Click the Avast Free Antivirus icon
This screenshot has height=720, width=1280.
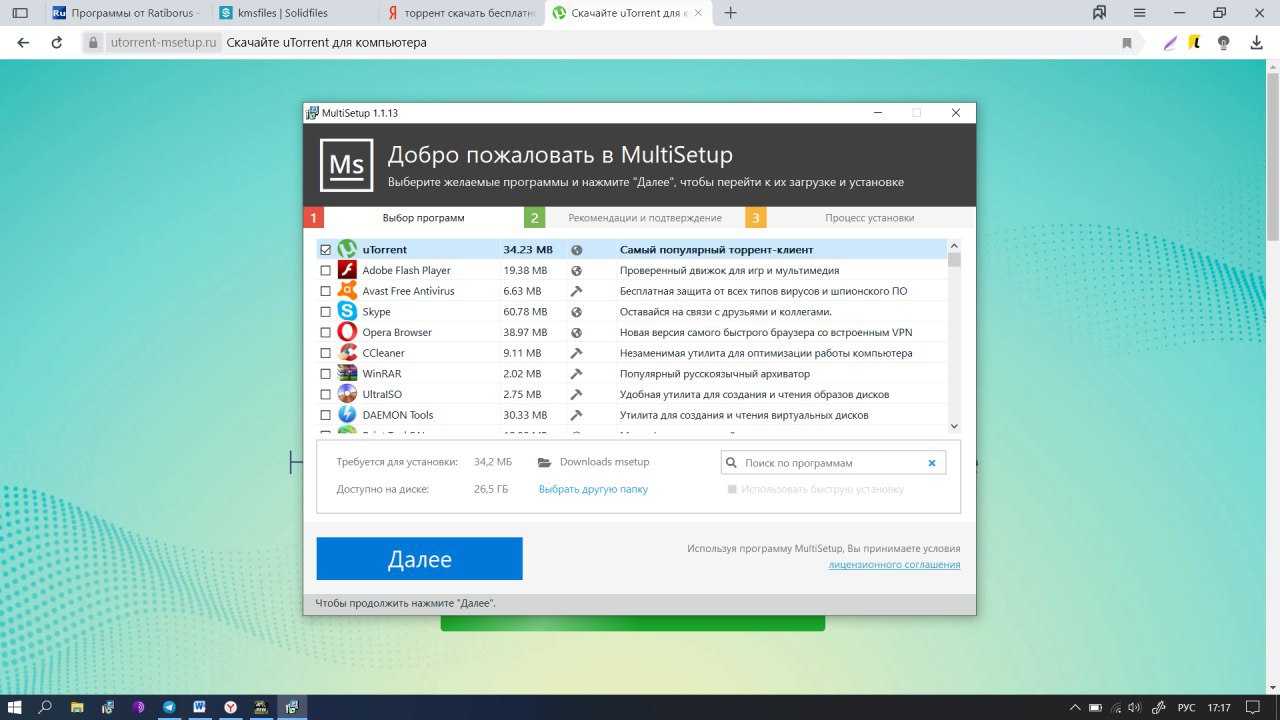pyautogui.click(x=347, y=291)
